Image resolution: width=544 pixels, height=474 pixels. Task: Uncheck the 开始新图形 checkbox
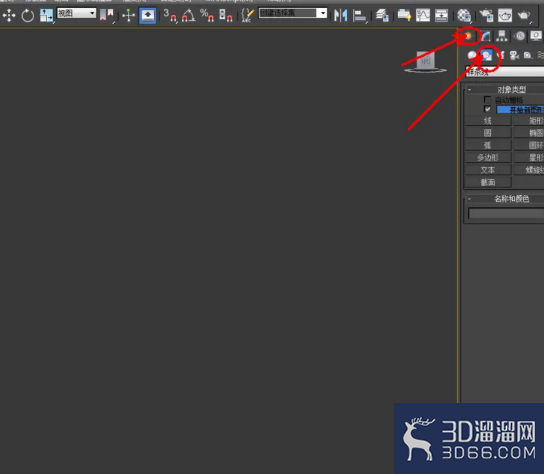click(x=487, y=109)
